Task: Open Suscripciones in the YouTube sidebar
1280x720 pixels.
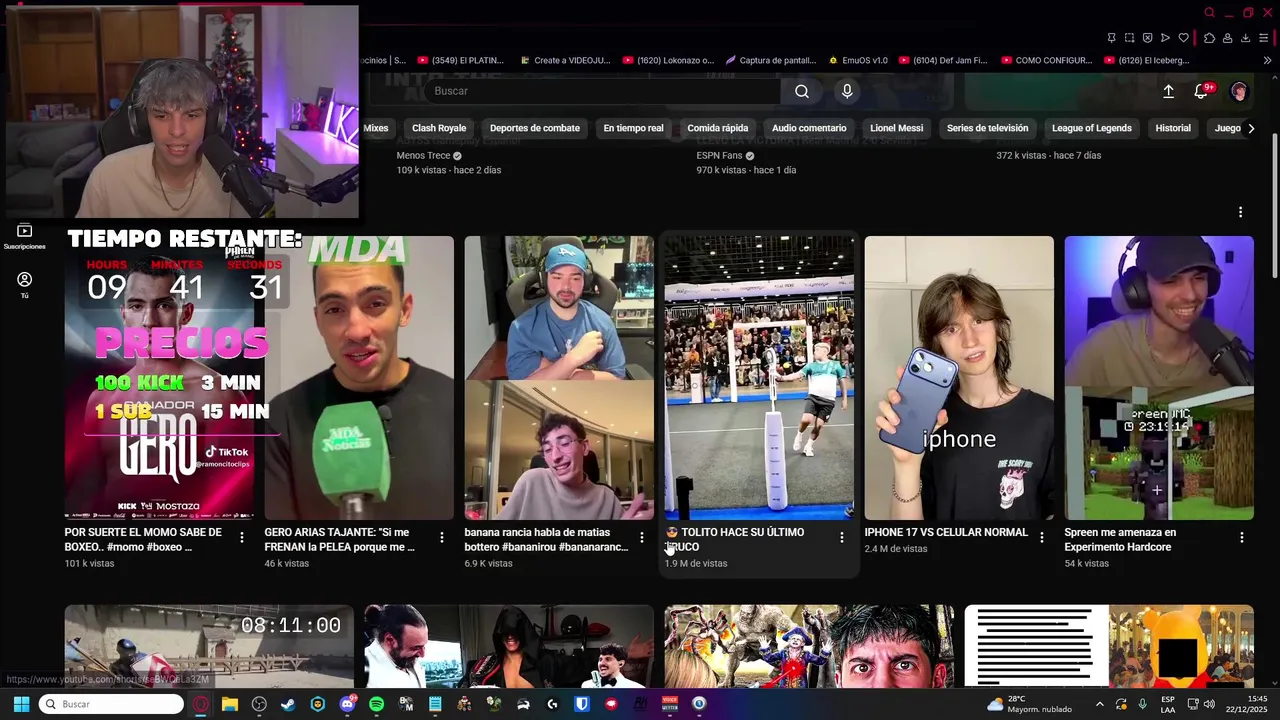Action: pyautogui.click(x=25, y=236)
